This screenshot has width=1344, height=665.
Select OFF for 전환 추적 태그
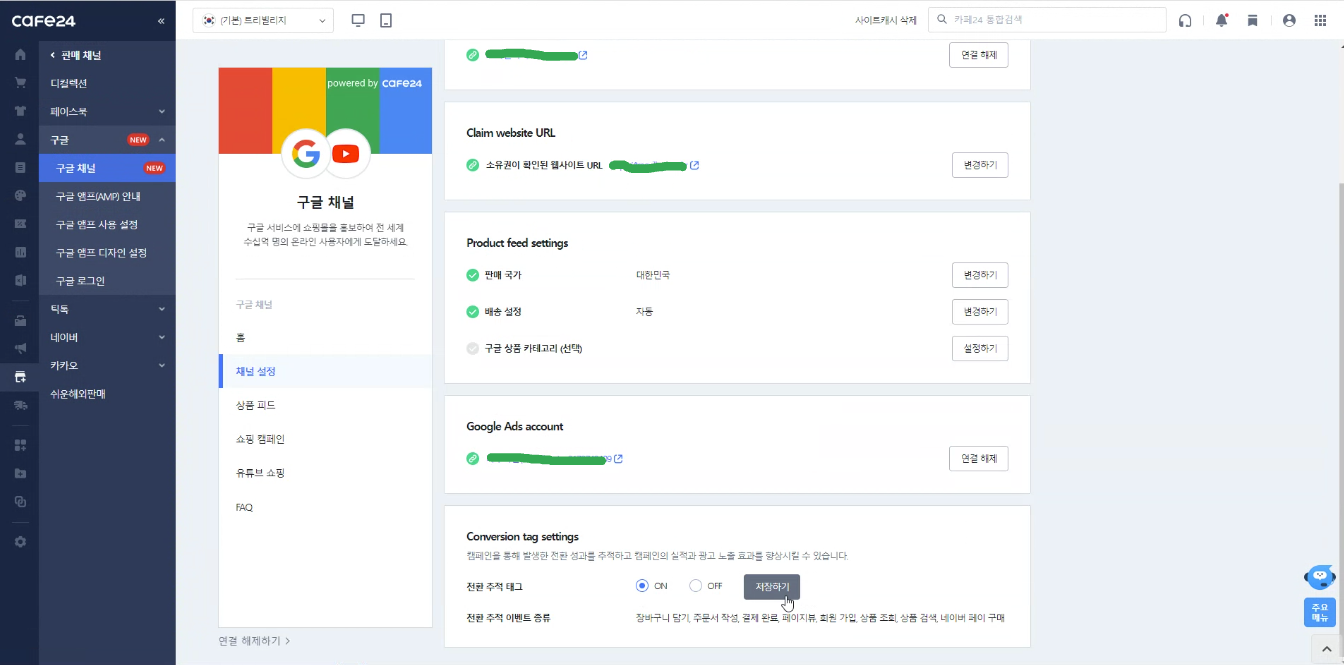pyautogui.click(x=696, y=586)
